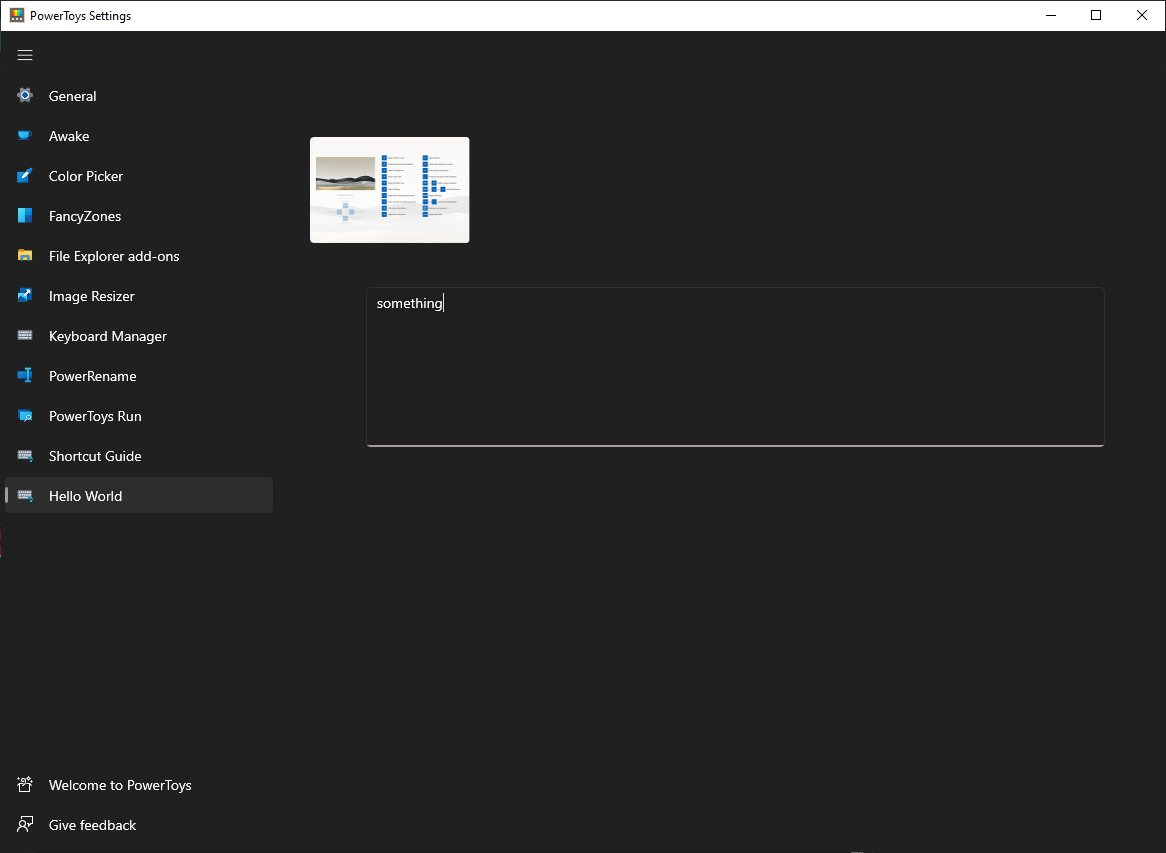1166x853 pixels.
Task: Click the Shortcut Guide preview thumbnail
Action: point(389,190)
